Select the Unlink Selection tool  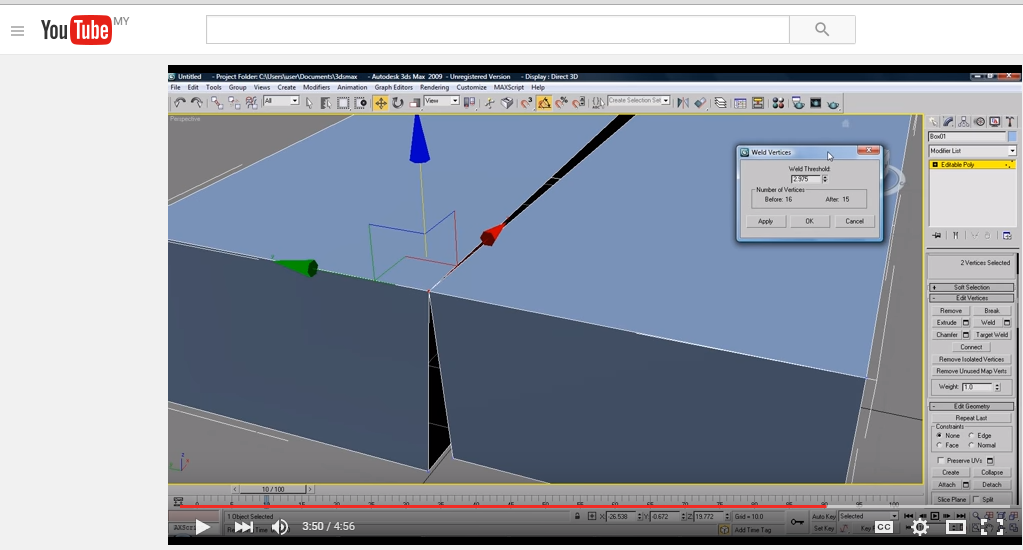pos(234,102)
